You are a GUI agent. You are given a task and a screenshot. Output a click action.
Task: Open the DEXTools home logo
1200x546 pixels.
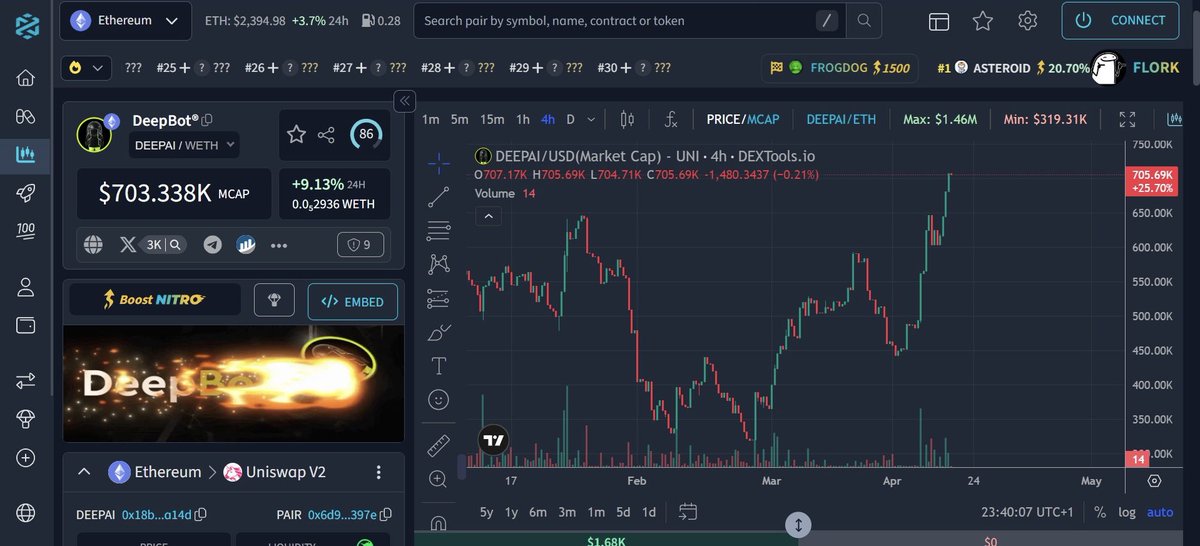(26, 25)
